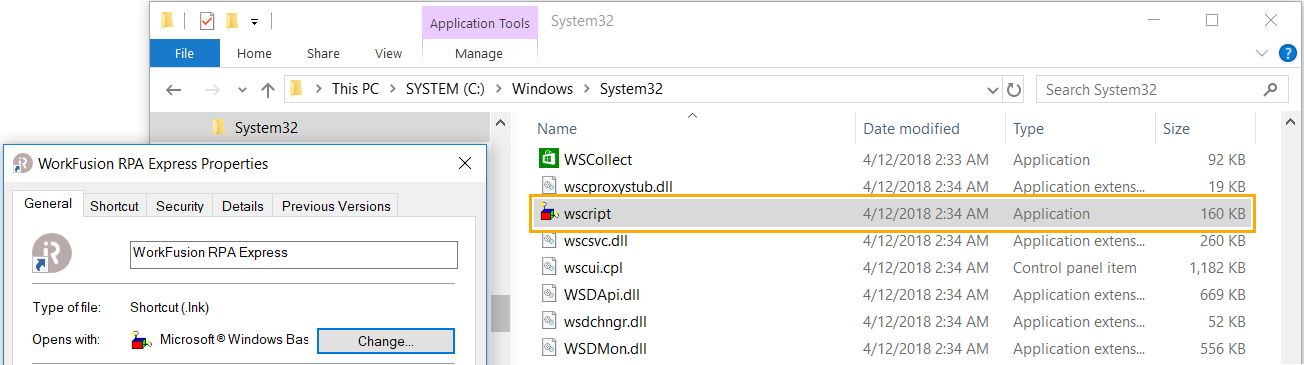Click the WorkFusion title bar logo icon

pos(24,163)
